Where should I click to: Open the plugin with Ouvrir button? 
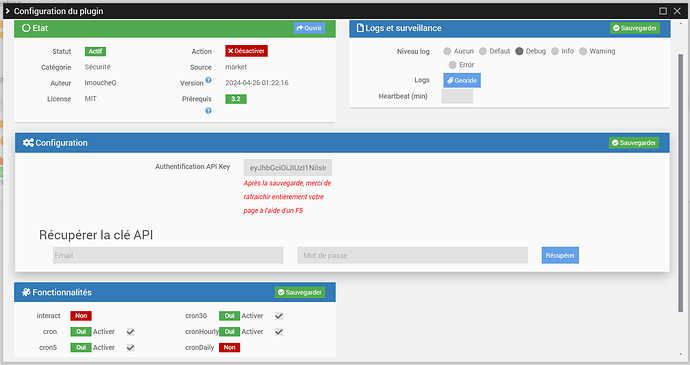pos(309,28)
